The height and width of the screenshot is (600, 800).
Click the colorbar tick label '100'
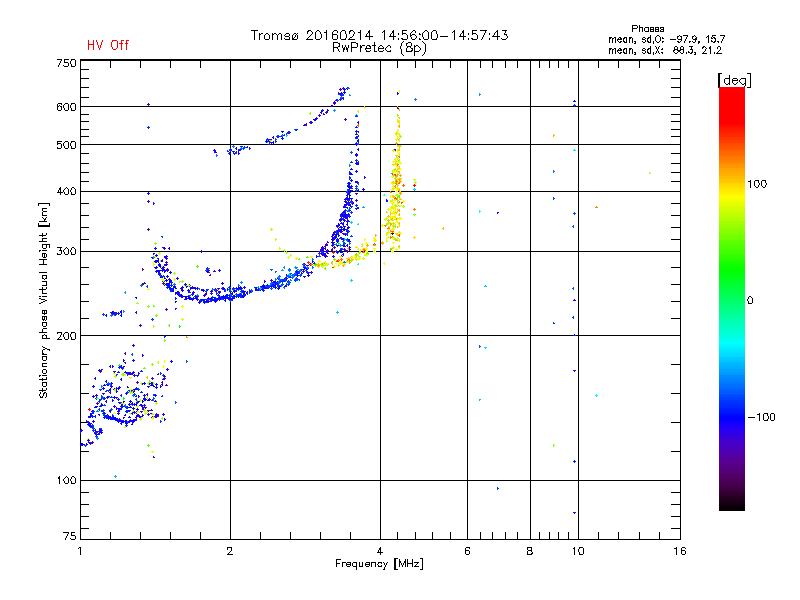[757, 184]
